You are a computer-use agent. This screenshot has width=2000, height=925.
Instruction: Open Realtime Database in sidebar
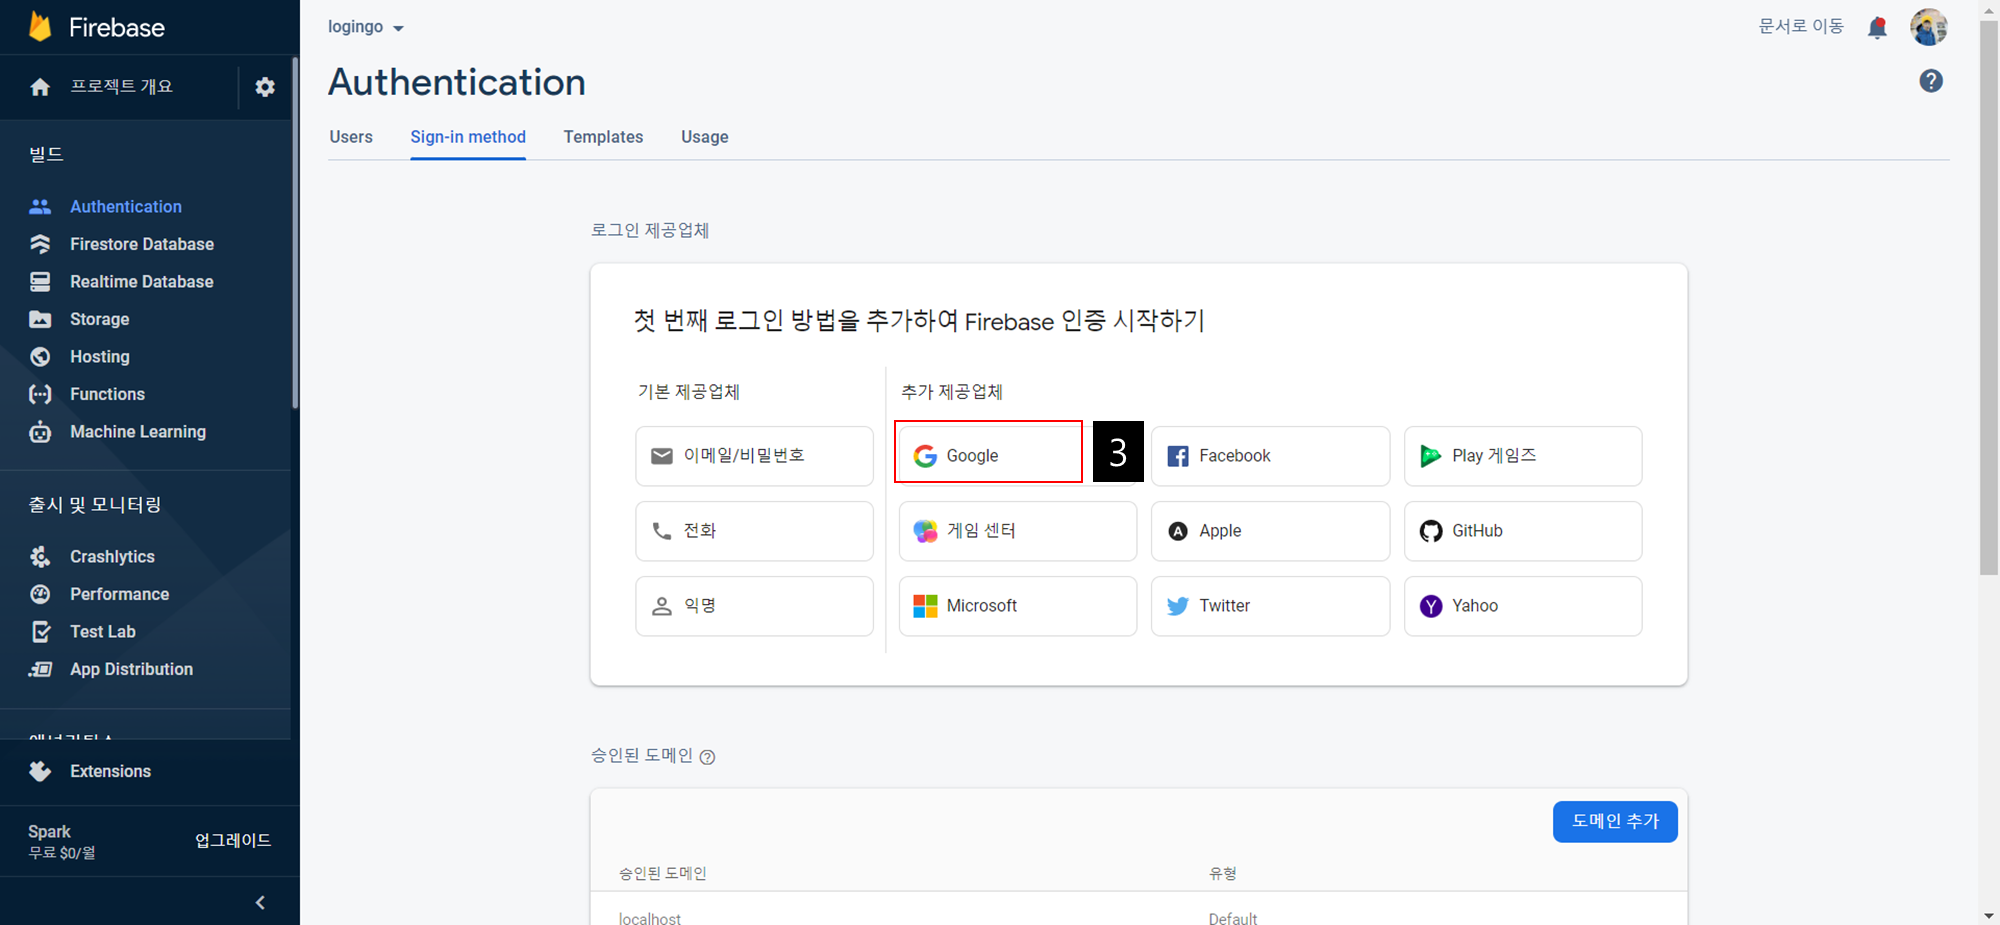pos(142,282)
